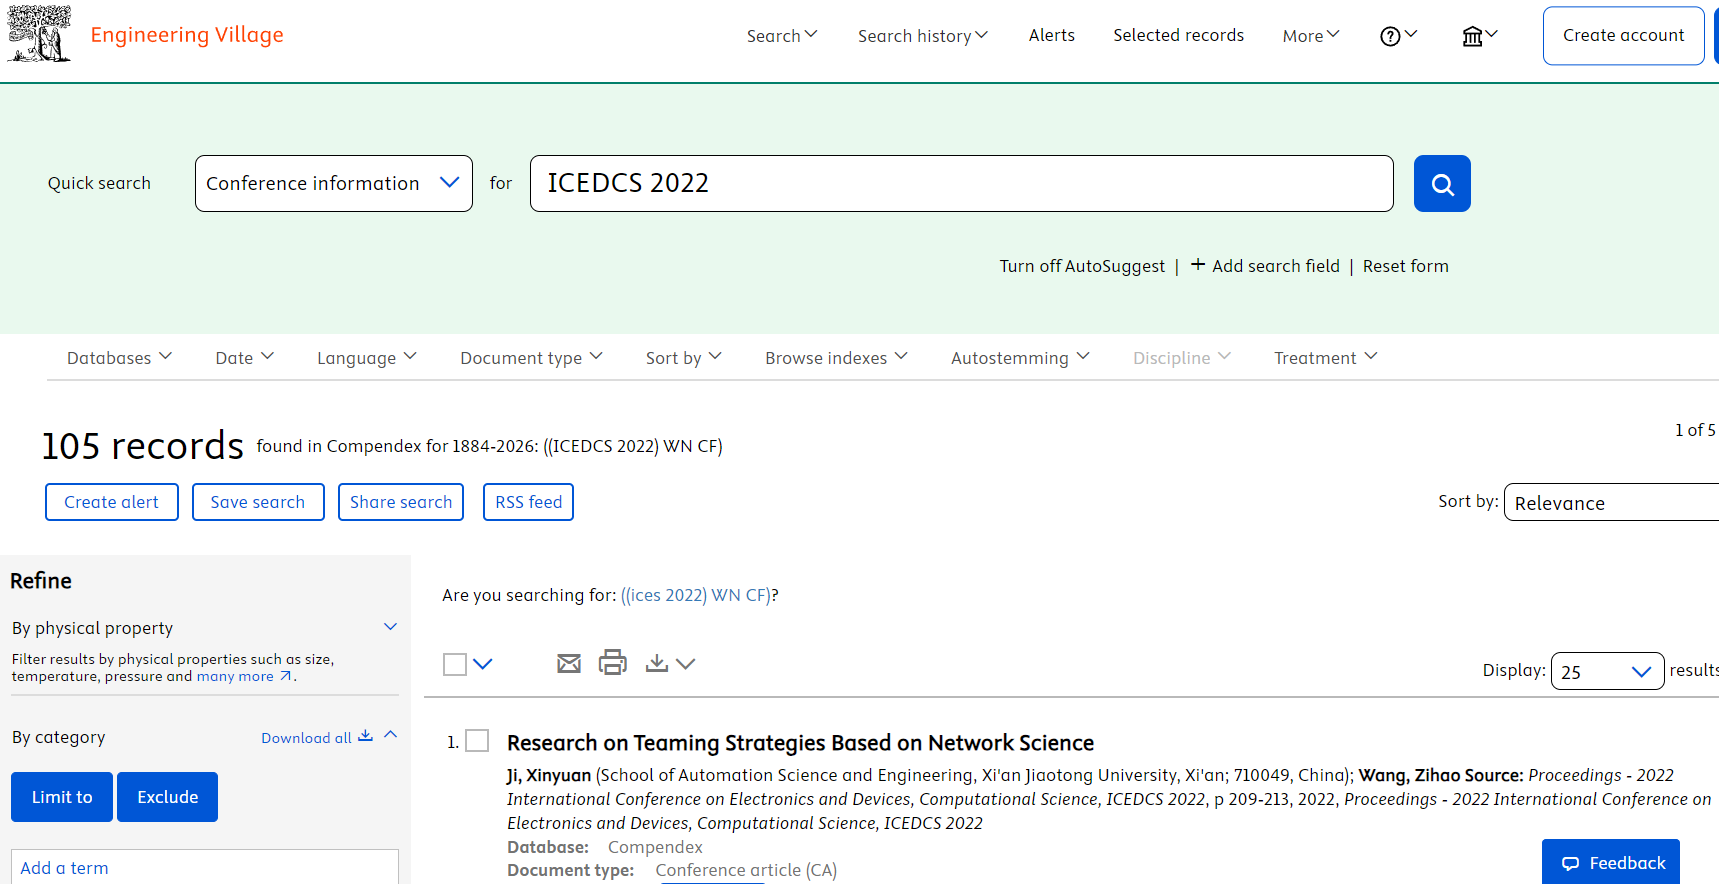Open the Sort by Relevance dropdown

click(x=1611, y=502)
